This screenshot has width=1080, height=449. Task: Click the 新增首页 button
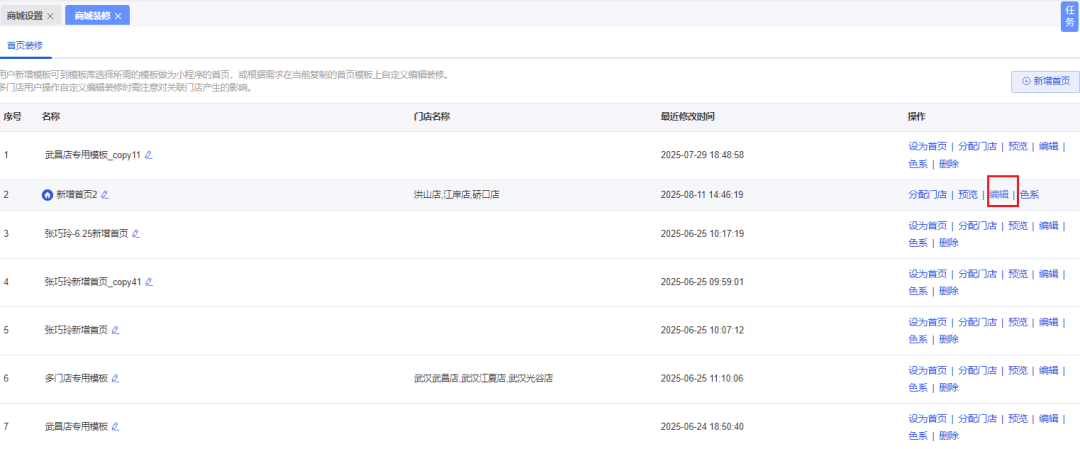1045,81
